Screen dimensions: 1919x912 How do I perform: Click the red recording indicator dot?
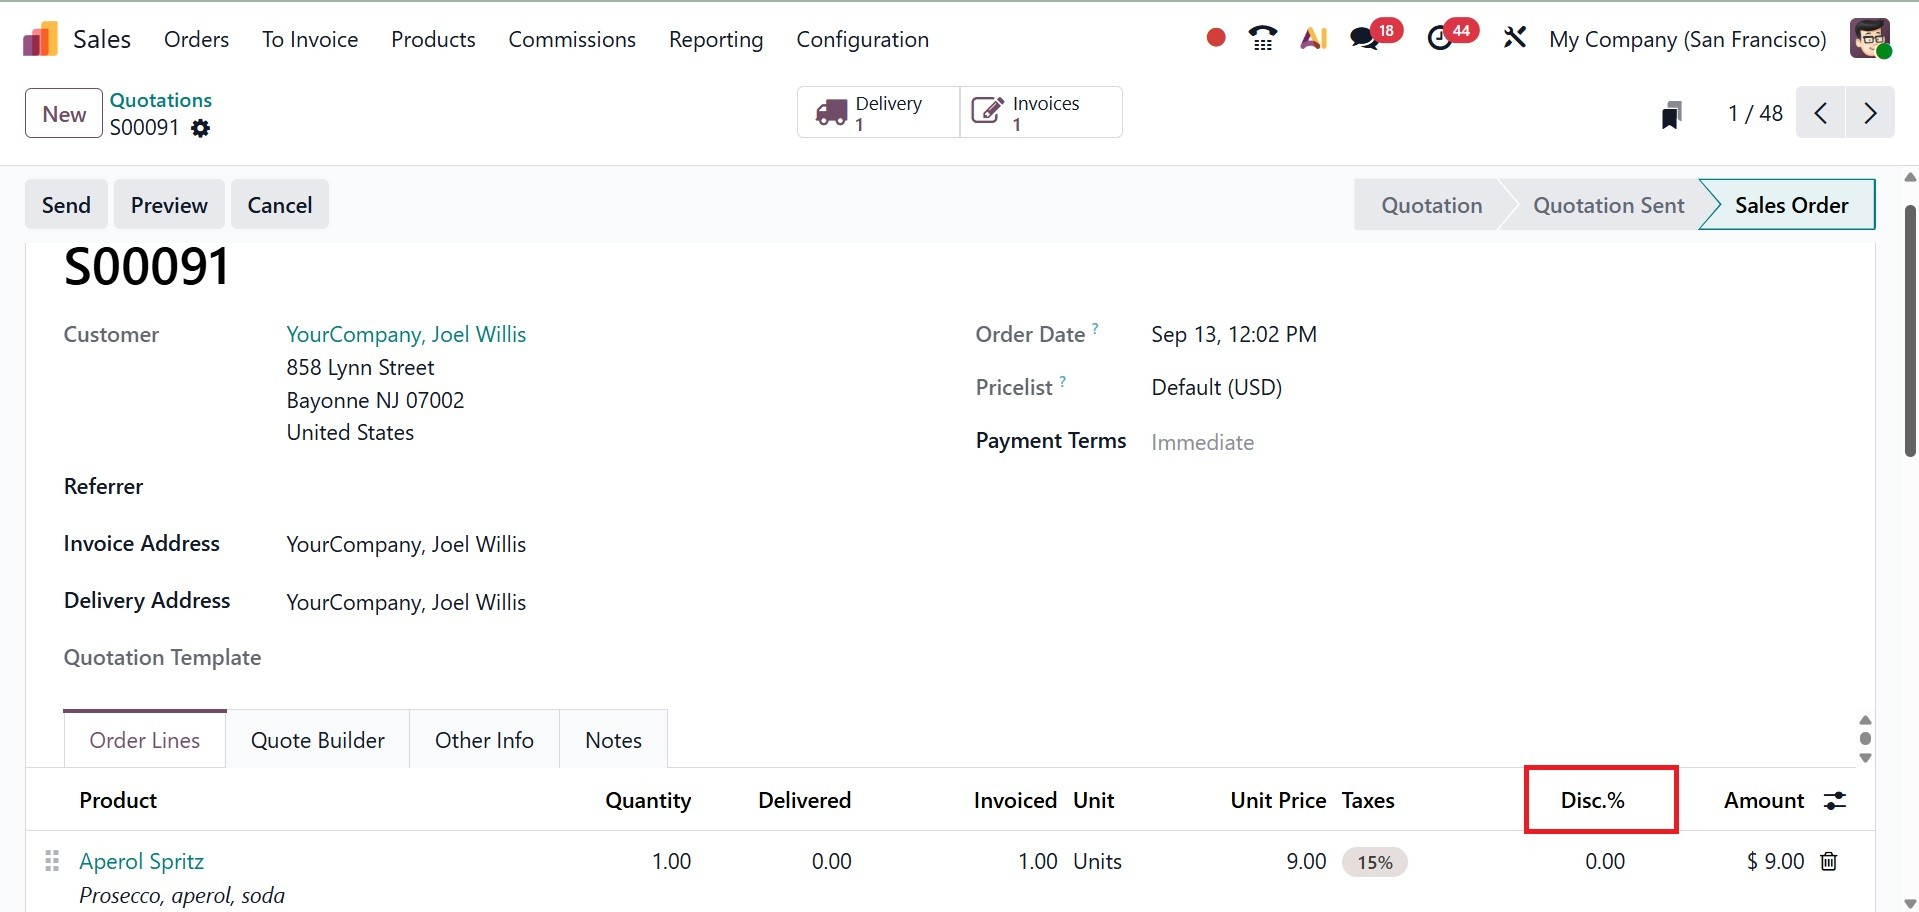pyautogui.click(x=1214, y=36)
